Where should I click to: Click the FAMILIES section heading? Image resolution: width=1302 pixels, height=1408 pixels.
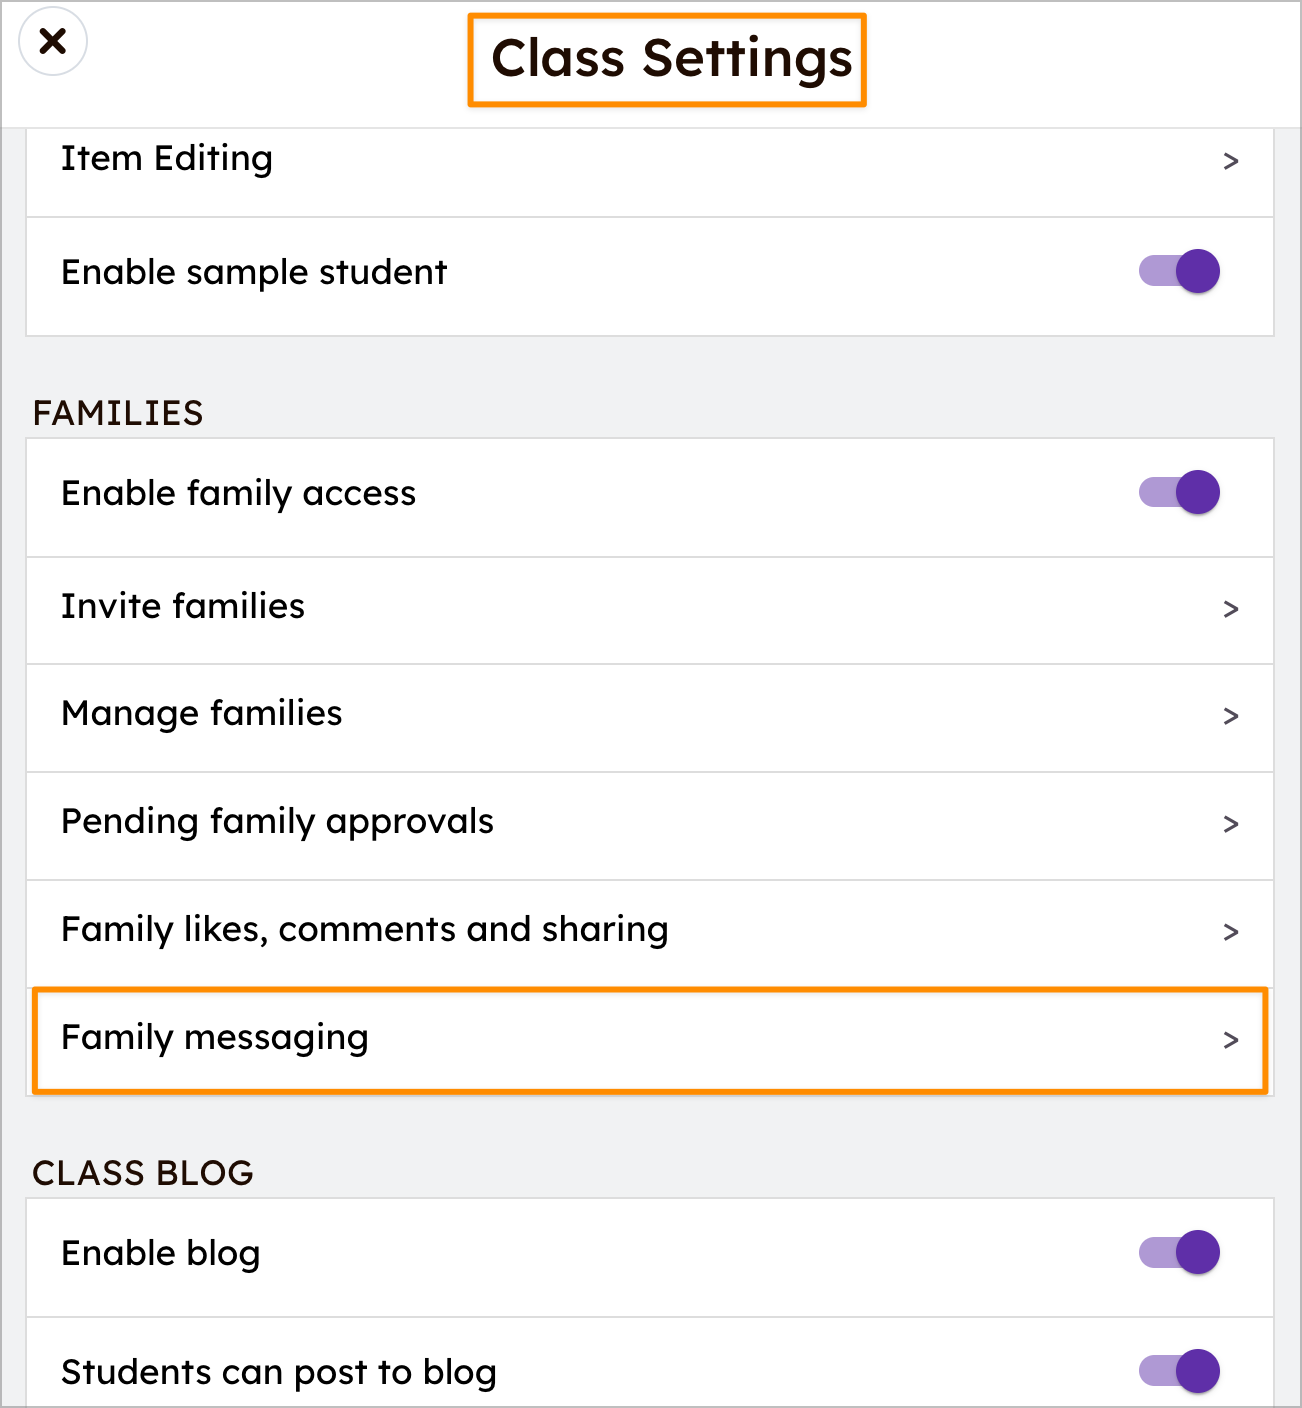point(118,413)
